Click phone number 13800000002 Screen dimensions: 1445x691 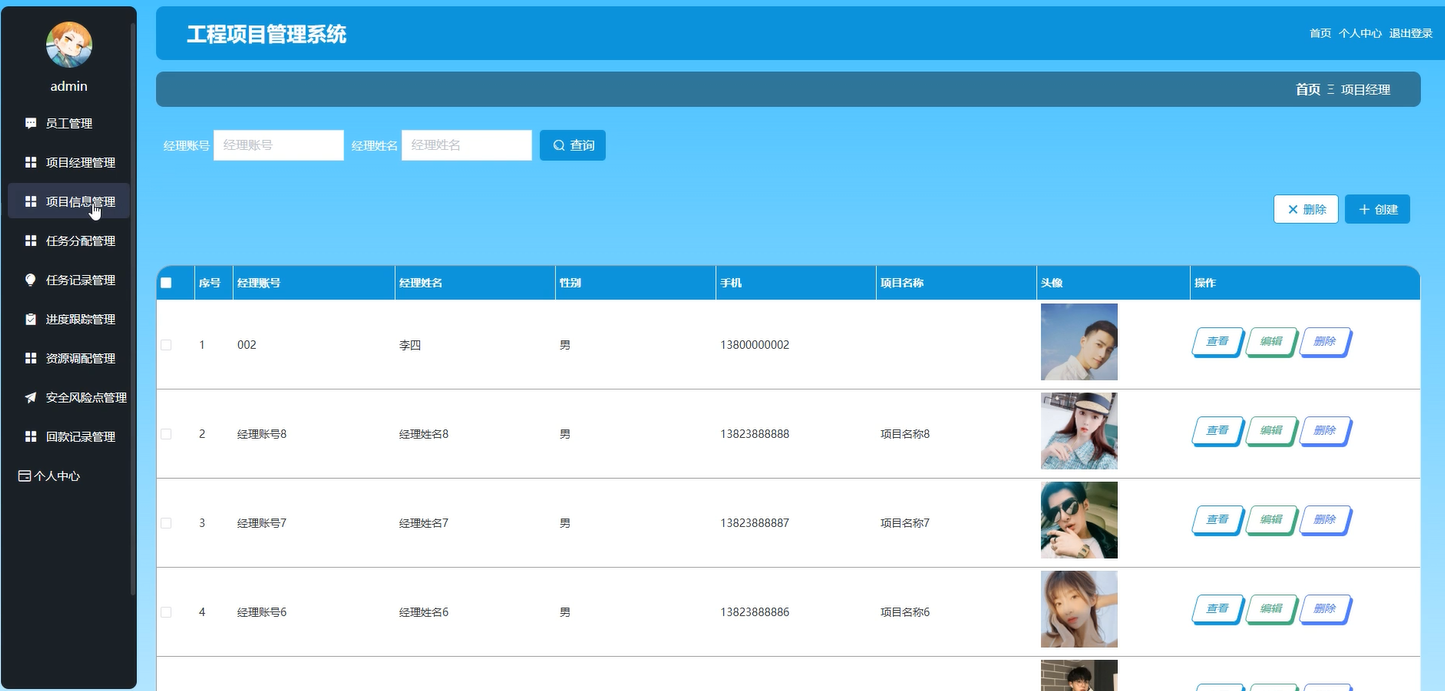[x=755, y=345]
